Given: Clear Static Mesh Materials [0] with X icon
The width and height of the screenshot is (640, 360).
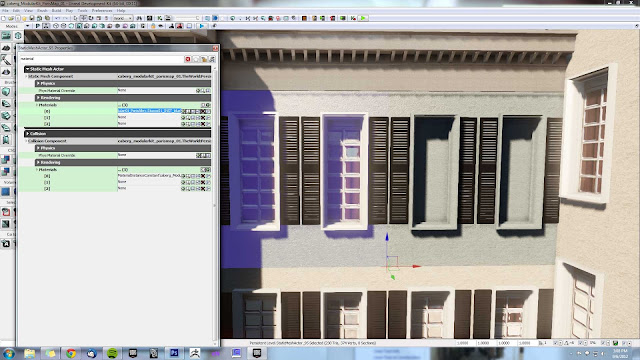Looking at the screenshot, I should 203,111.
